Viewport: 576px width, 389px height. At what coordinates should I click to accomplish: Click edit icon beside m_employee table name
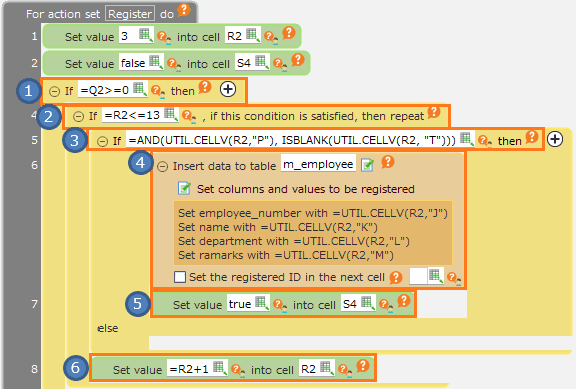tap(367, 165)
